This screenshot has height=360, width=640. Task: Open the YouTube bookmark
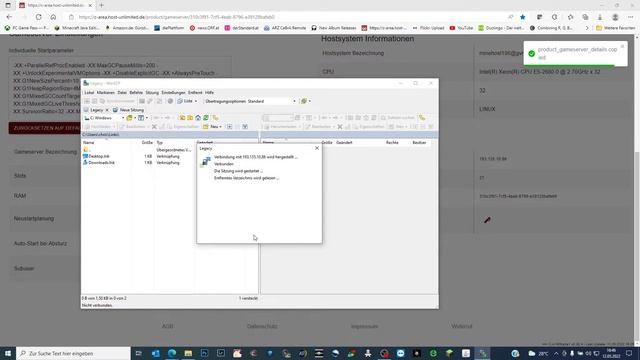[461, 28]
